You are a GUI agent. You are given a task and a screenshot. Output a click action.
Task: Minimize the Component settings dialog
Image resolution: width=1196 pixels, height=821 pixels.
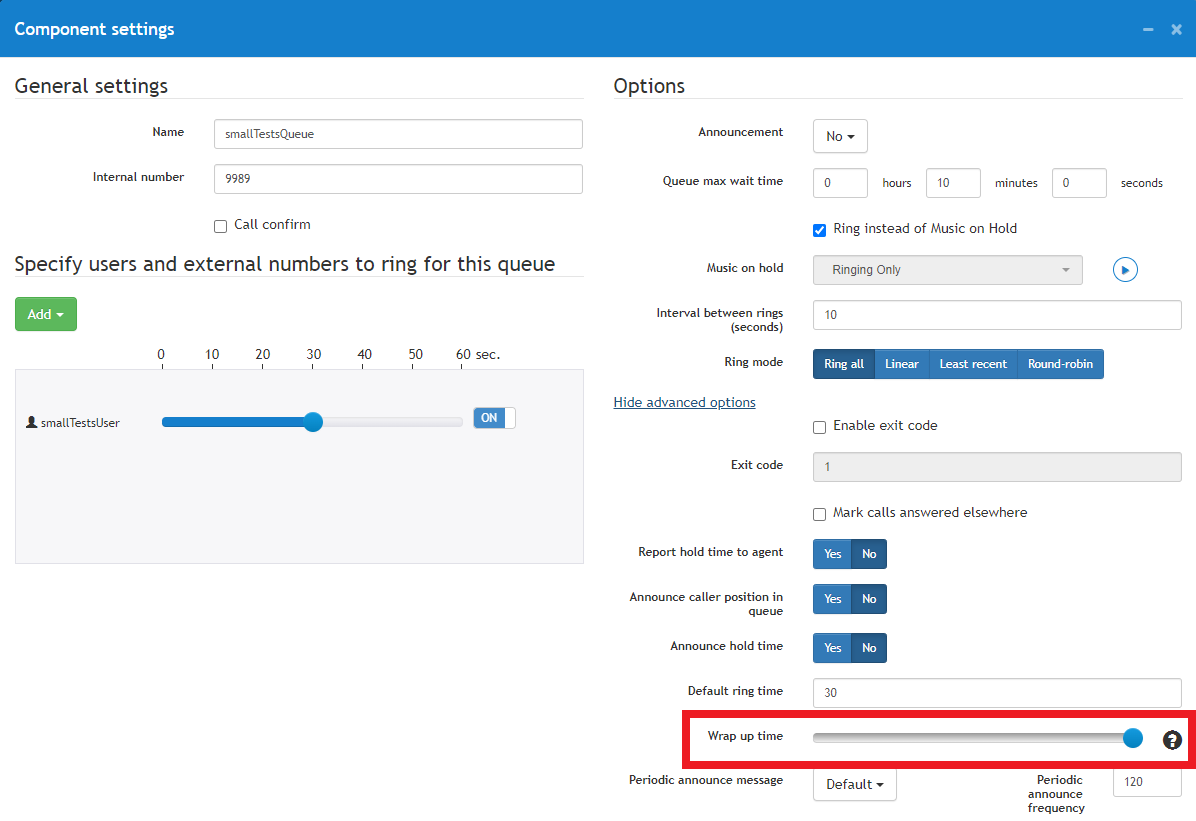1148,29
